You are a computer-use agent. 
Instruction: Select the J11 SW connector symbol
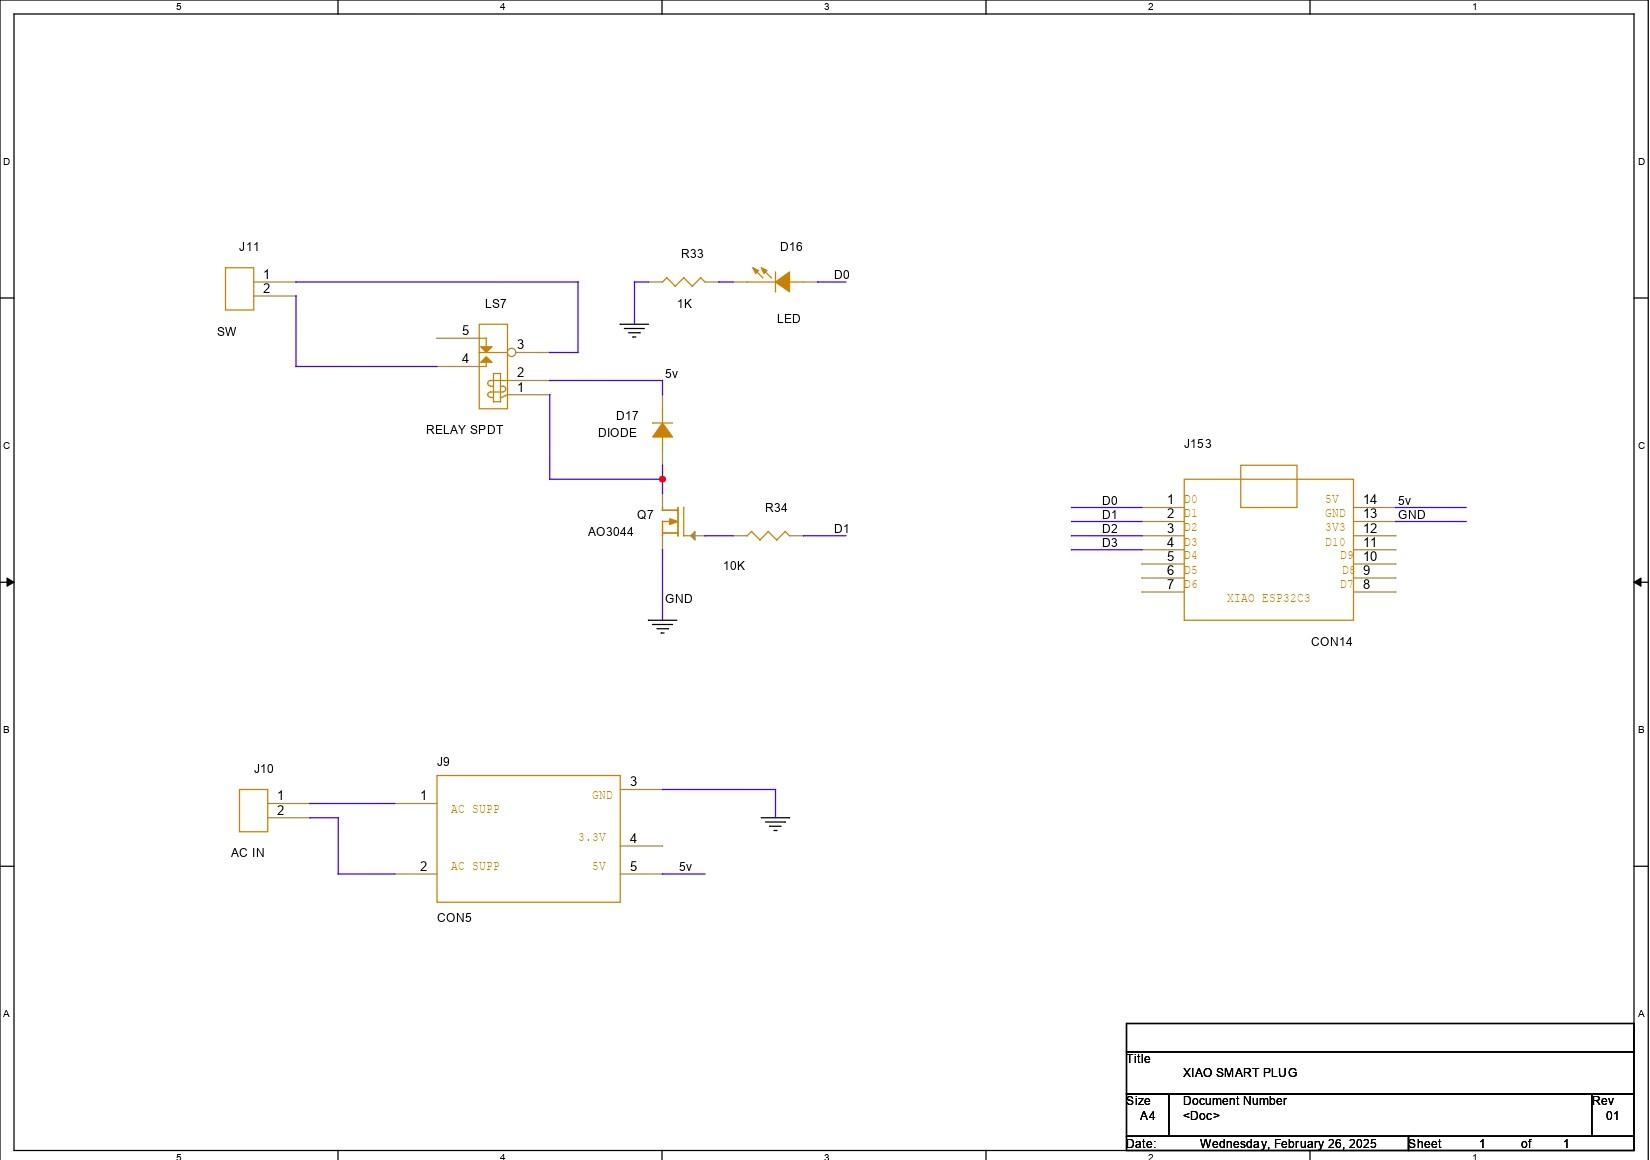click(x=239, y=288)
